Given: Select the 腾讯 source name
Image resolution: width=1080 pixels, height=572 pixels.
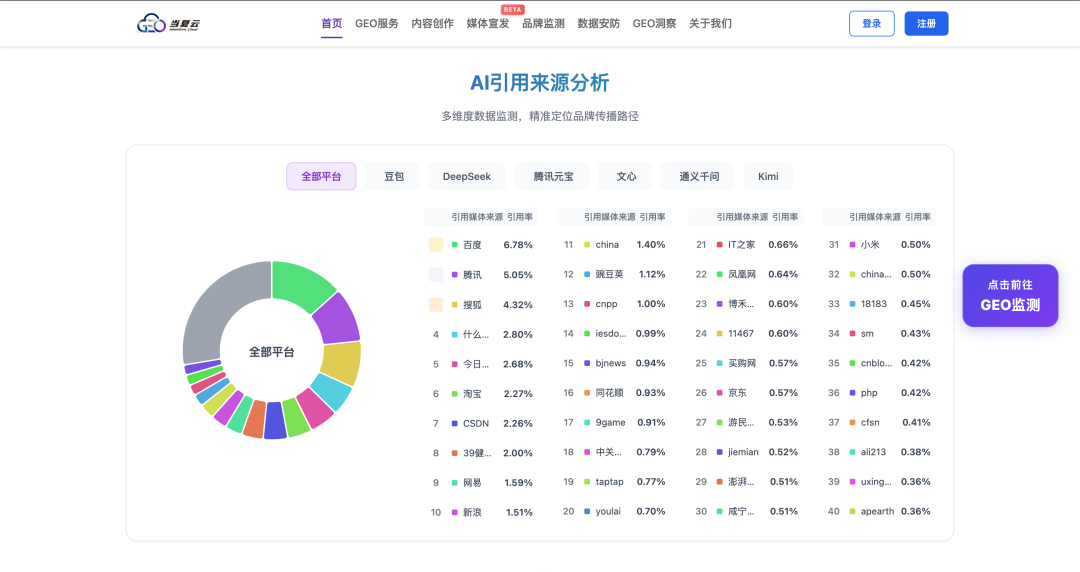Looking at the screenshot, I should [x=472, y=275].
